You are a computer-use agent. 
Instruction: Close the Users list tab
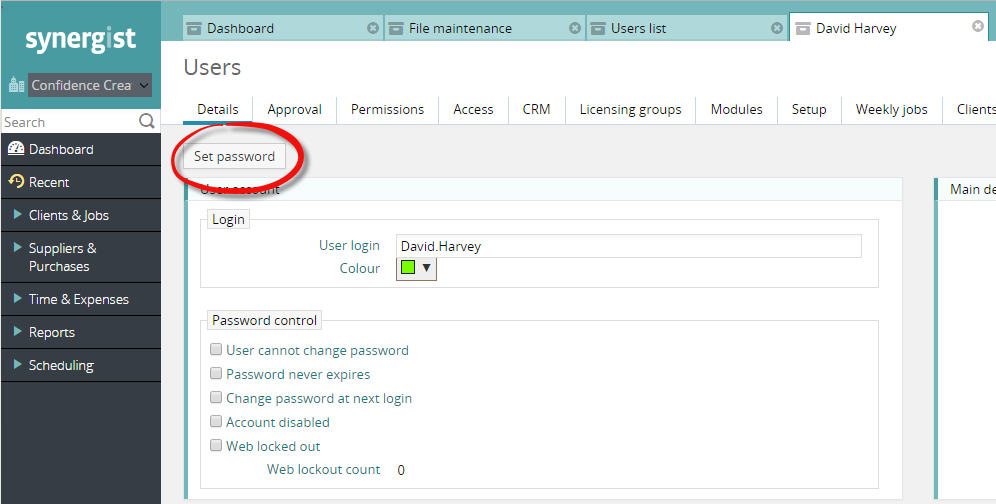(x=777, y=28)
